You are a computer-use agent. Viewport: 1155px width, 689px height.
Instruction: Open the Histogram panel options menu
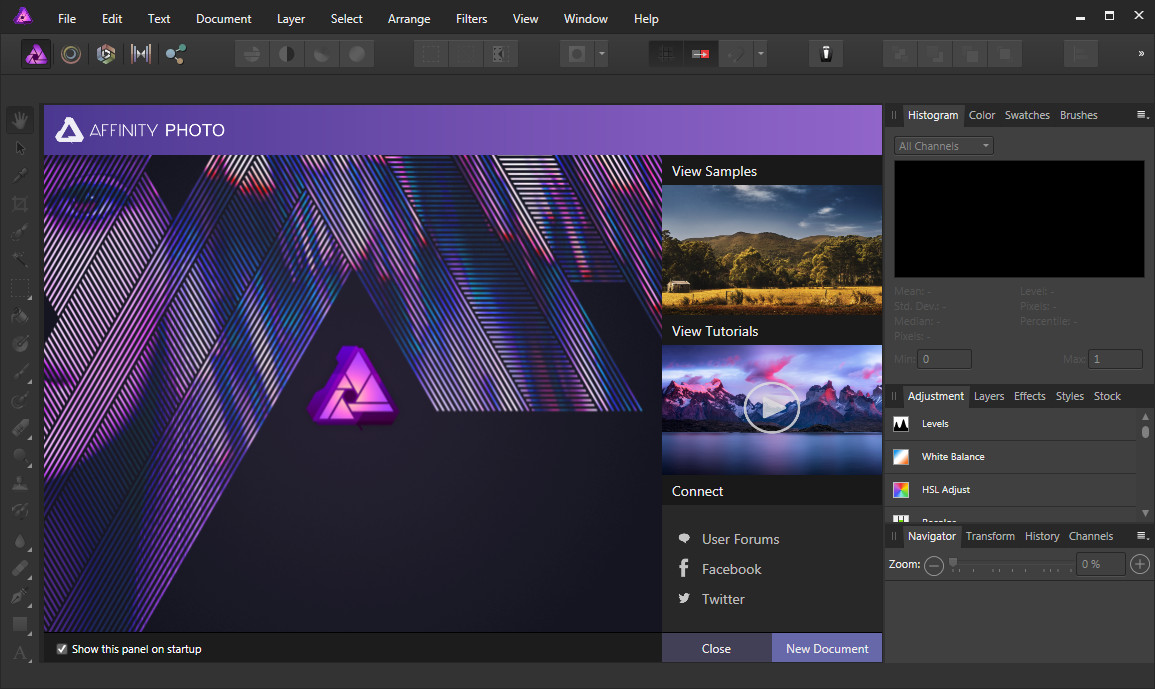click(x=1142, y=115)
